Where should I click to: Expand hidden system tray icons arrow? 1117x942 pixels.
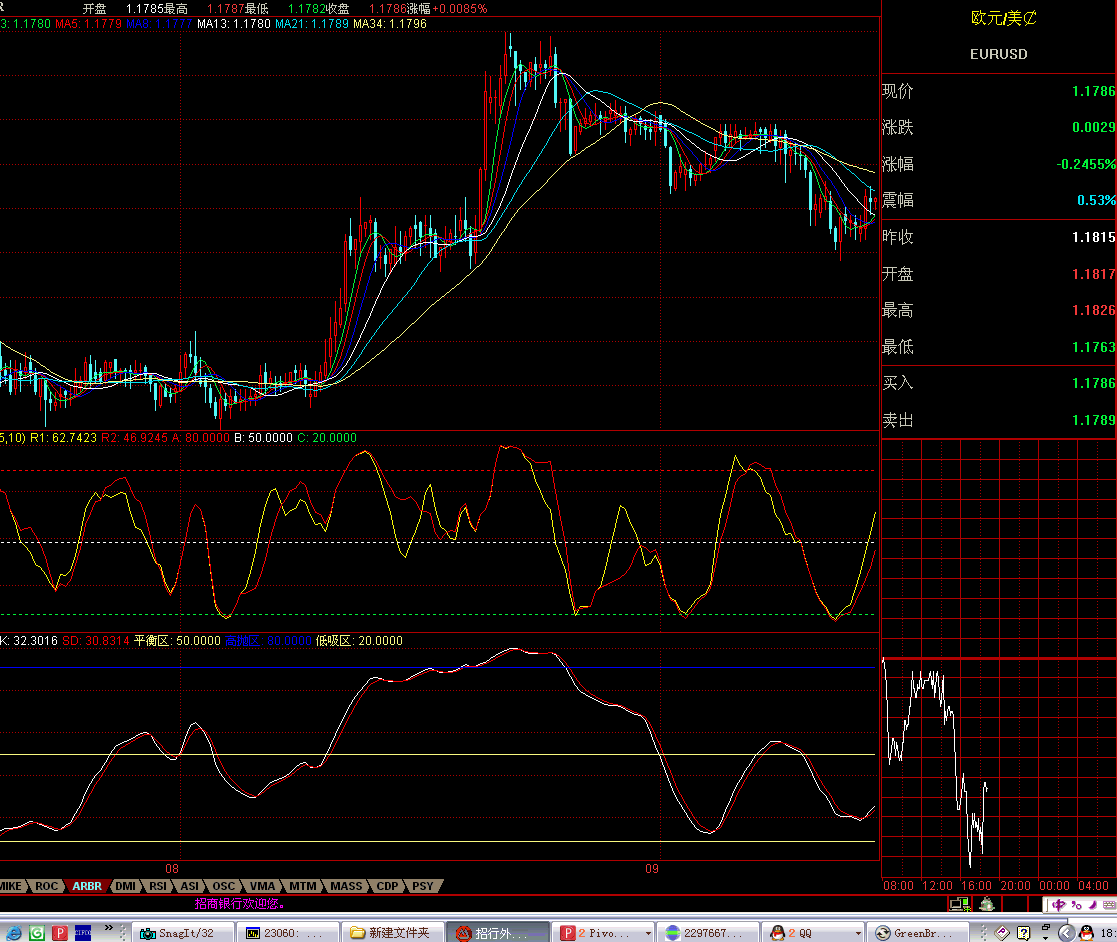click(x=1064, y=933)
